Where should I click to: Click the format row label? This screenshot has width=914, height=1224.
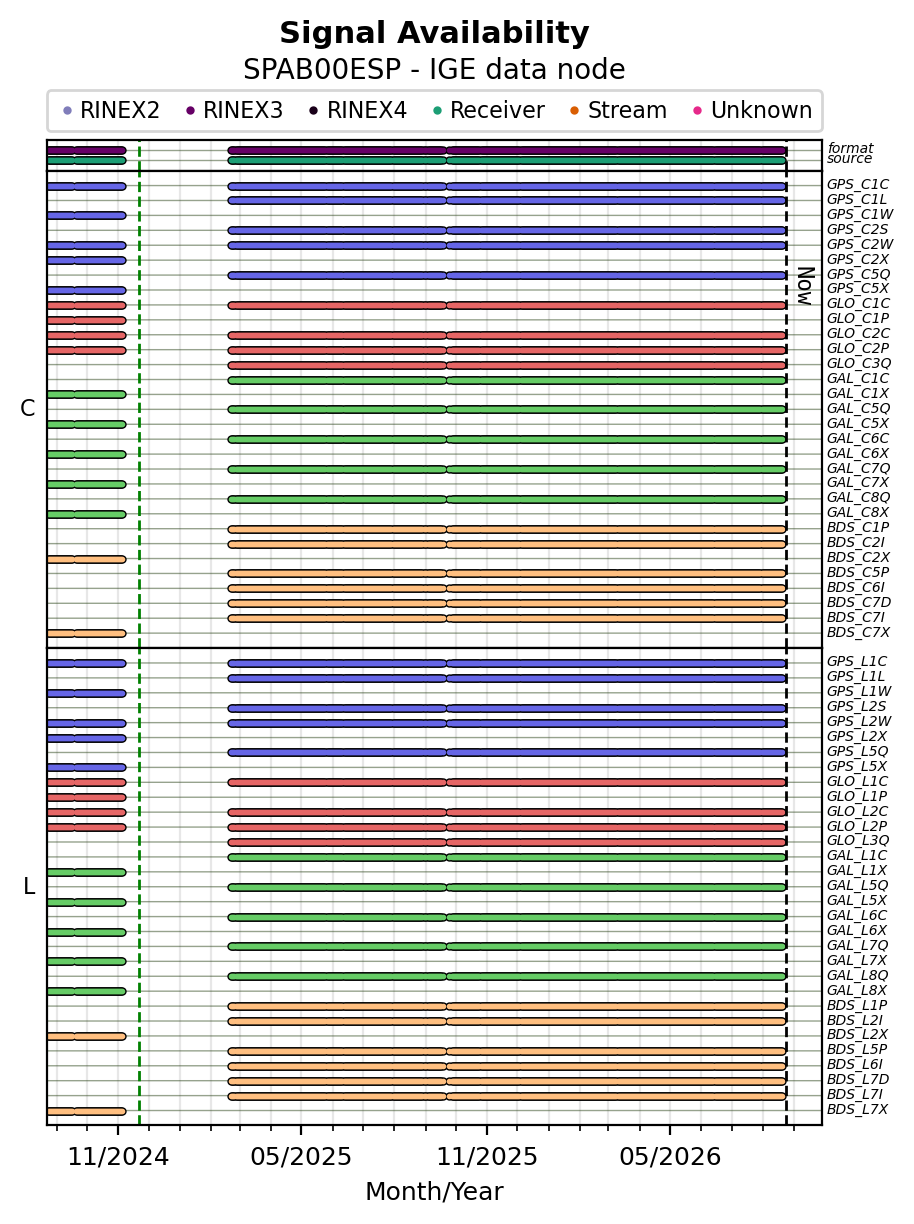(x=850, y=149)
